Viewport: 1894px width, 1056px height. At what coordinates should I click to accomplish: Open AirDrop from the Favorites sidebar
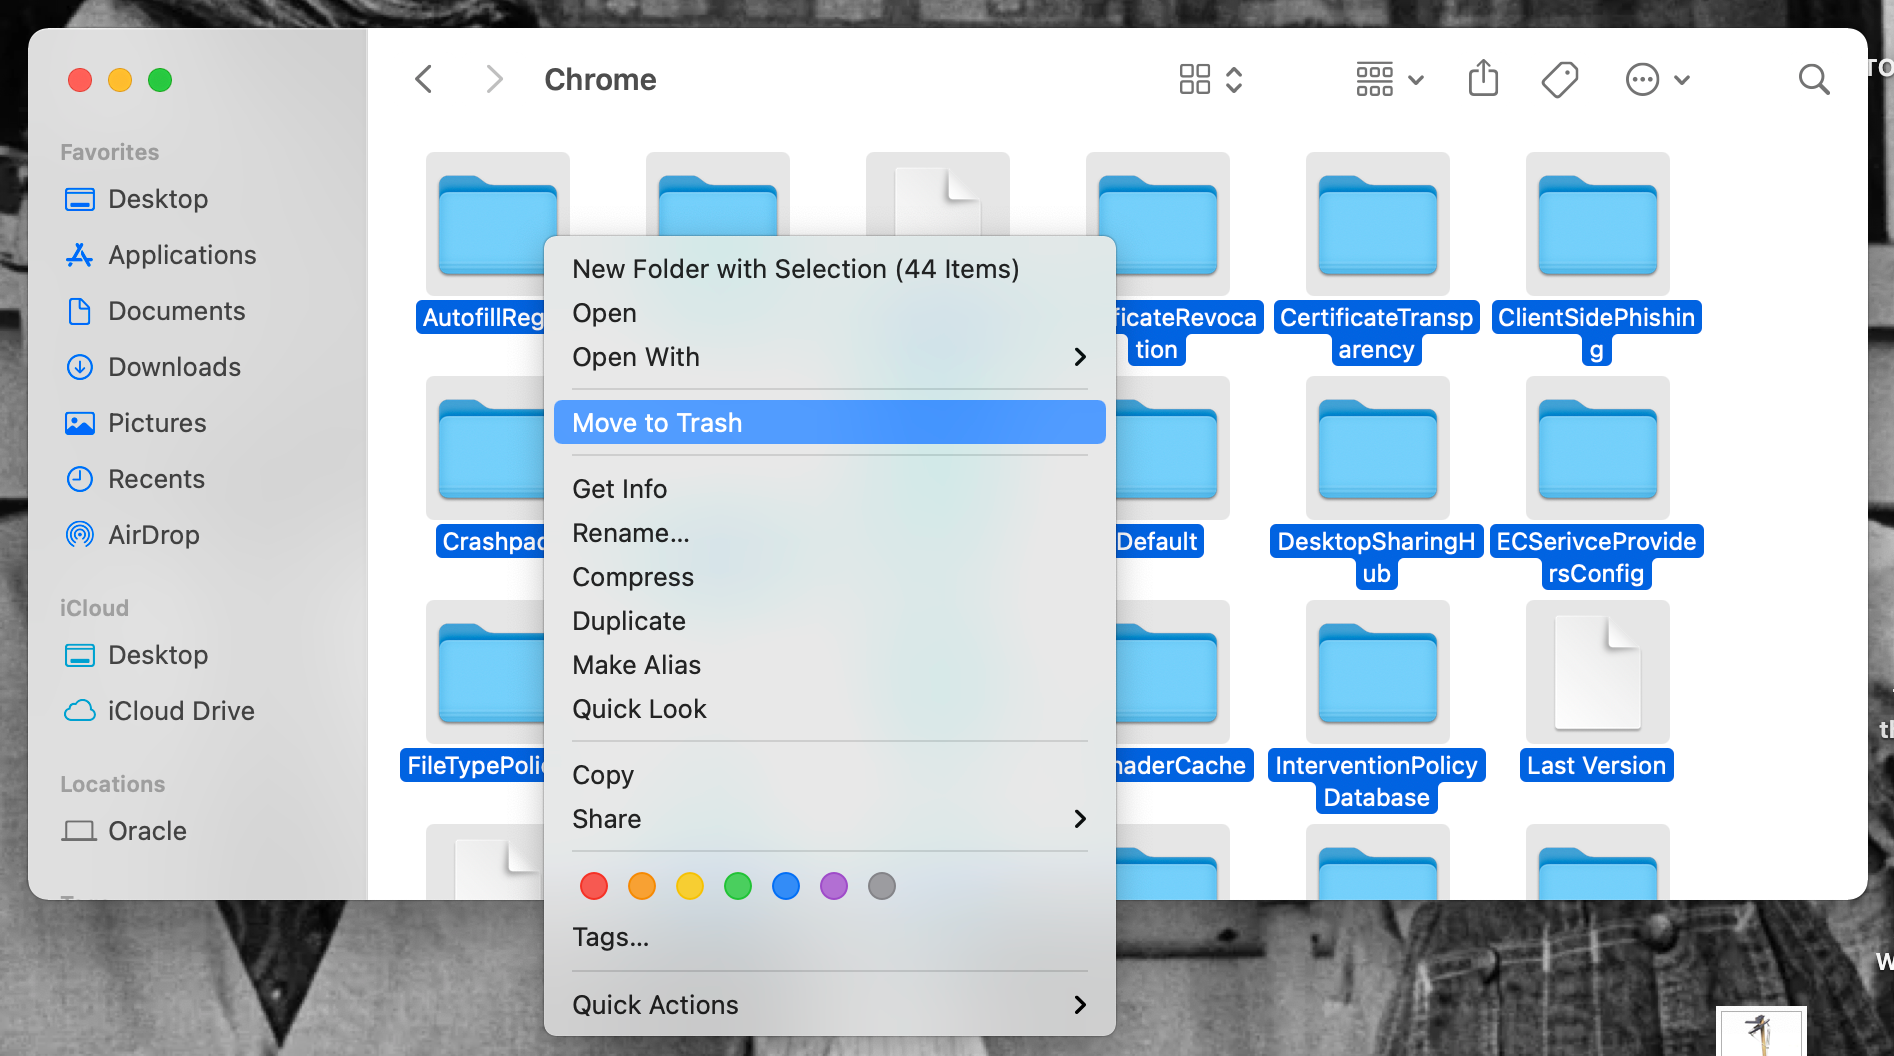pyautogui.click(x=154, y=535)
